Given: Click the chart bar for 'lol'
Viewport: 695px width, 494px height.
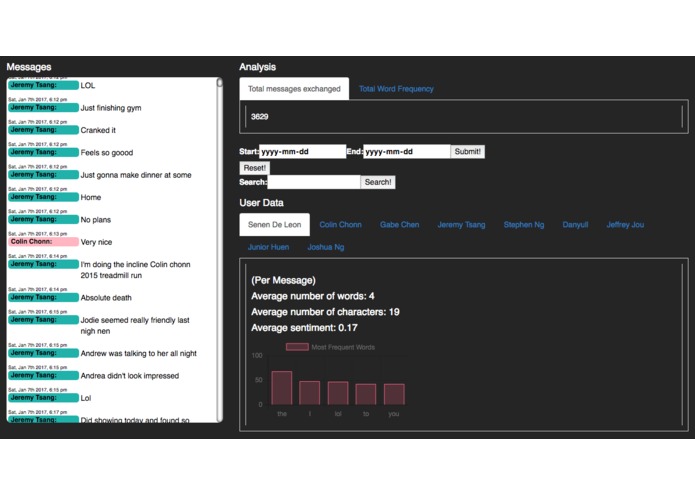Looking at the screenshot, I should click(338, 393).
